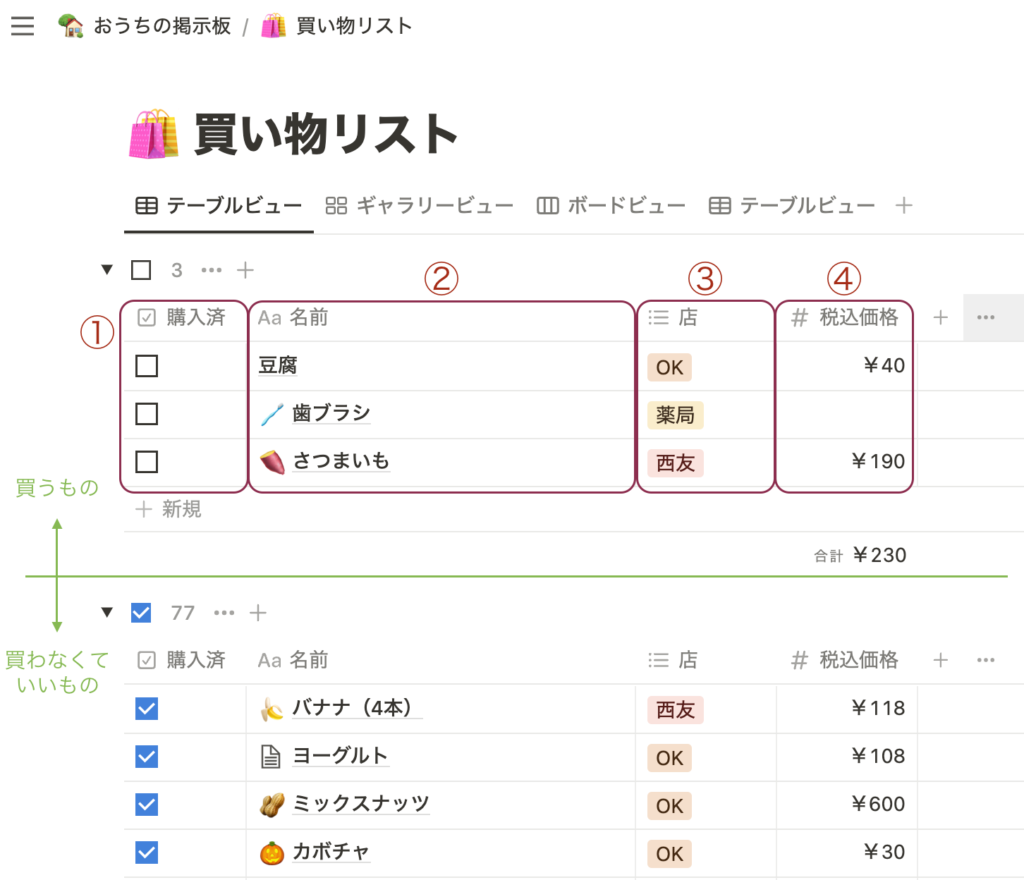Click the 新規 add row button
Viewport: 1024px width, 880px height.
[169, 510]
